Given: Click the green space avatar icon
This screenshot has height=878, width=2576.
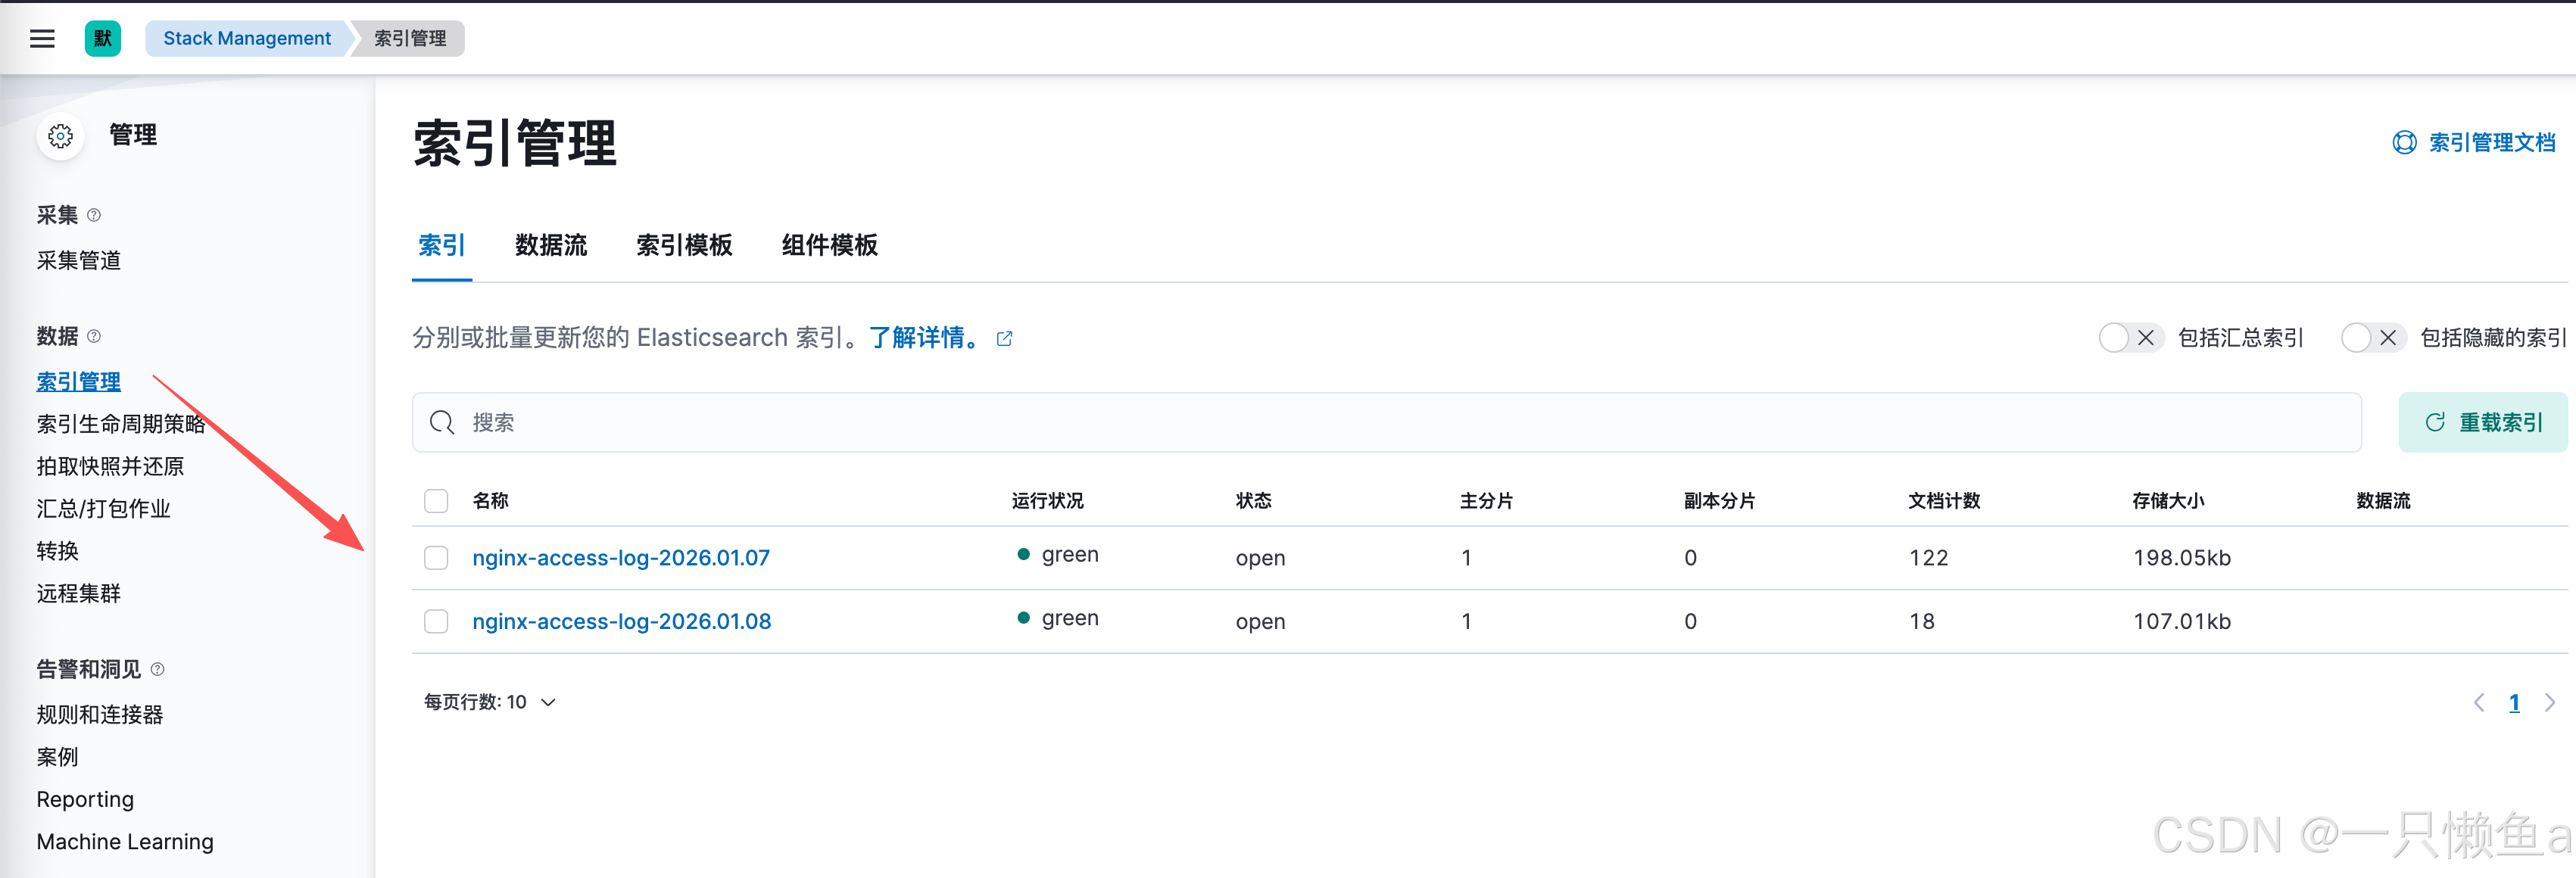Looking at the screenshot, I should tap(102, 39).
